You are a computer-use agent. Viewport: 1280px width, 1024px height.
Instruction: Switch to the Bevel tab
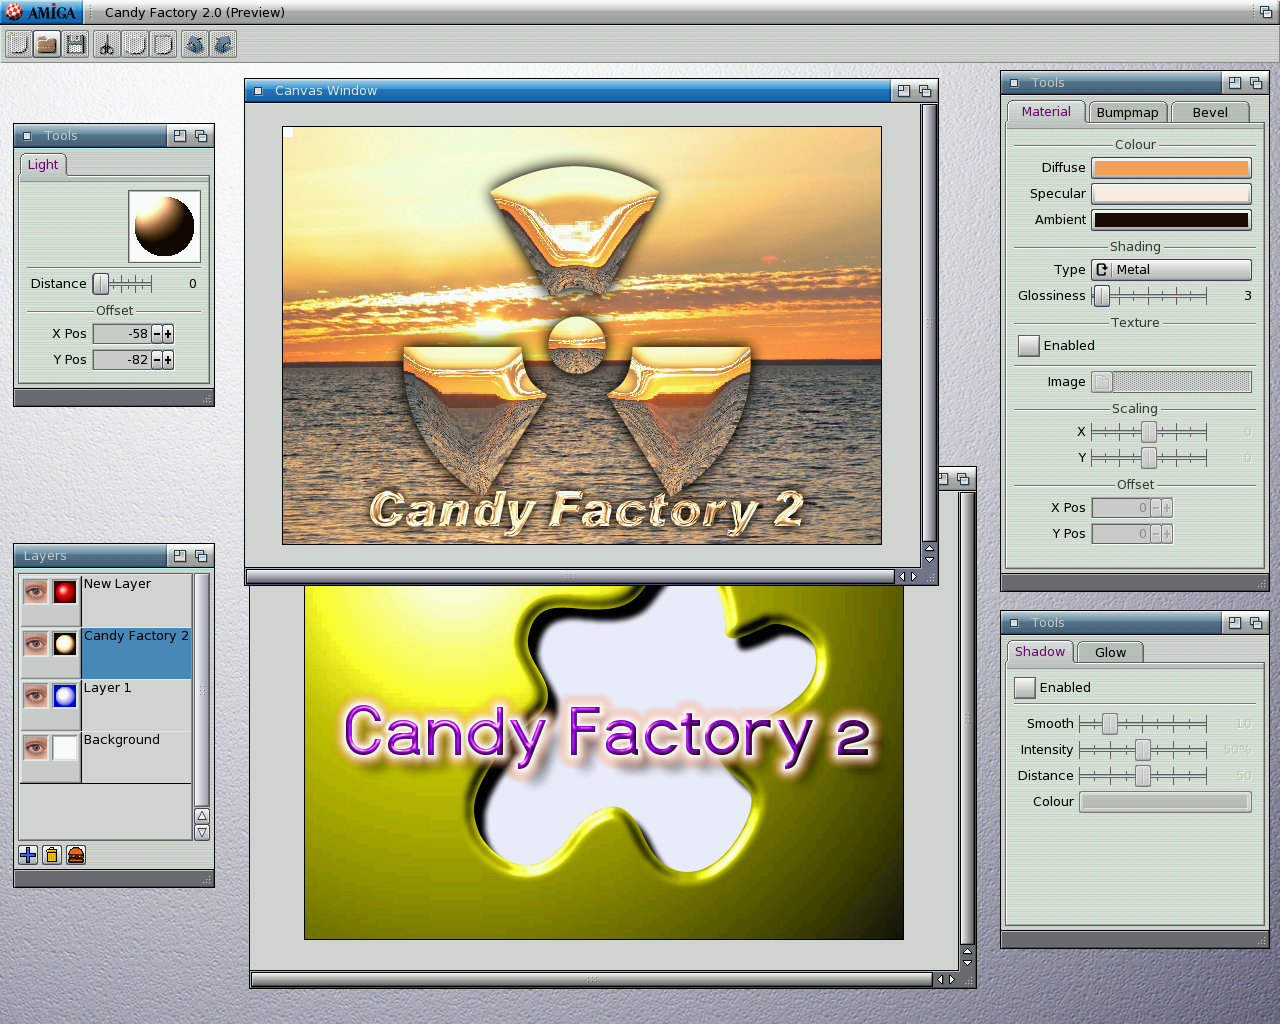point(1210,113)
